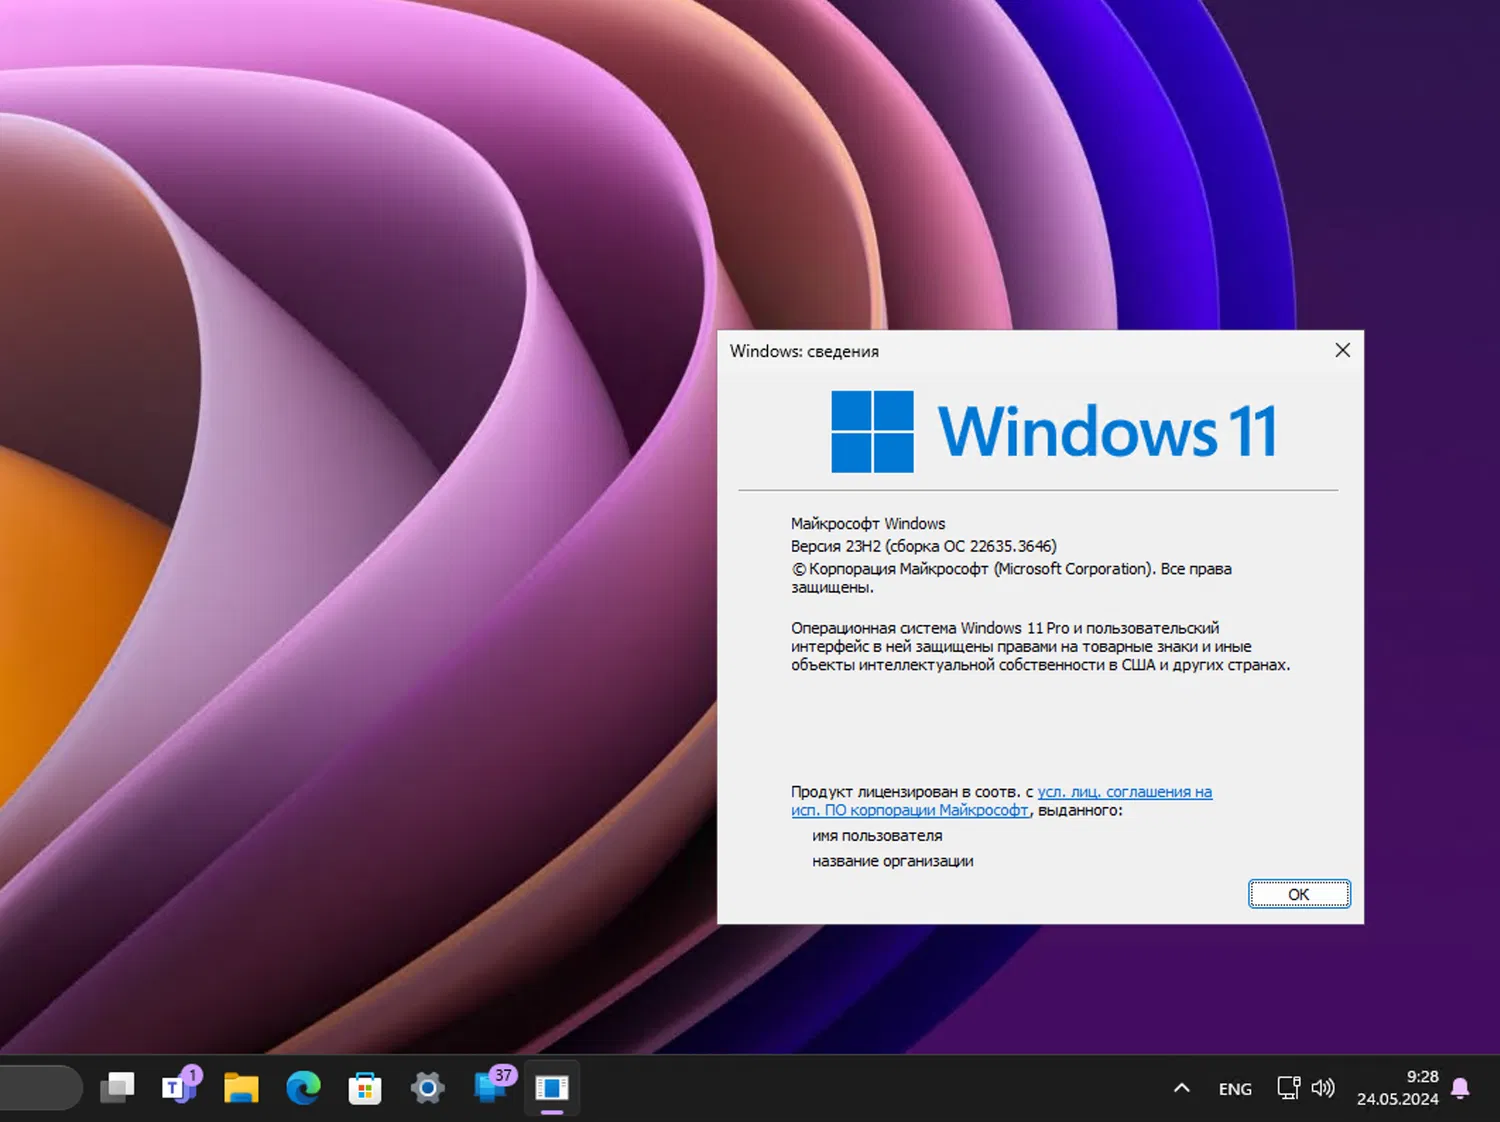Click the search pill at the taskbar left
Screen dimensions: 1500x1122
click(x=40, y=1087)
